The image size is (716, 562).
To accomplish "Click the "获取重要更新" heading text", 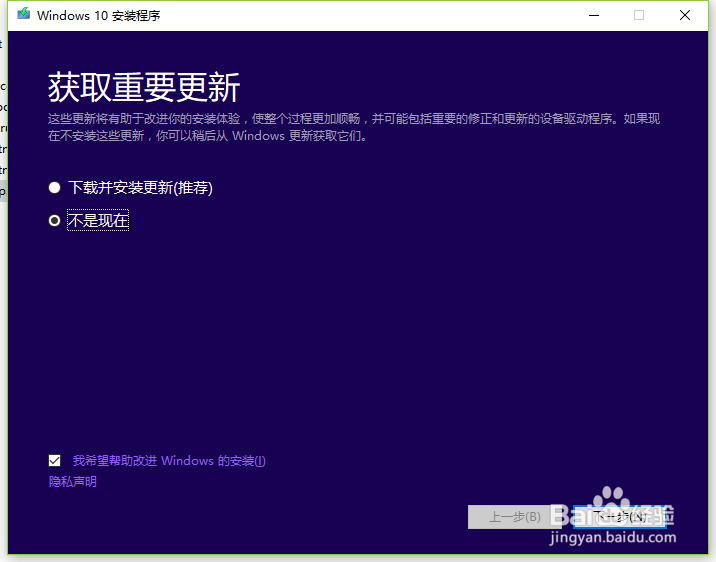I will [144, 87].
